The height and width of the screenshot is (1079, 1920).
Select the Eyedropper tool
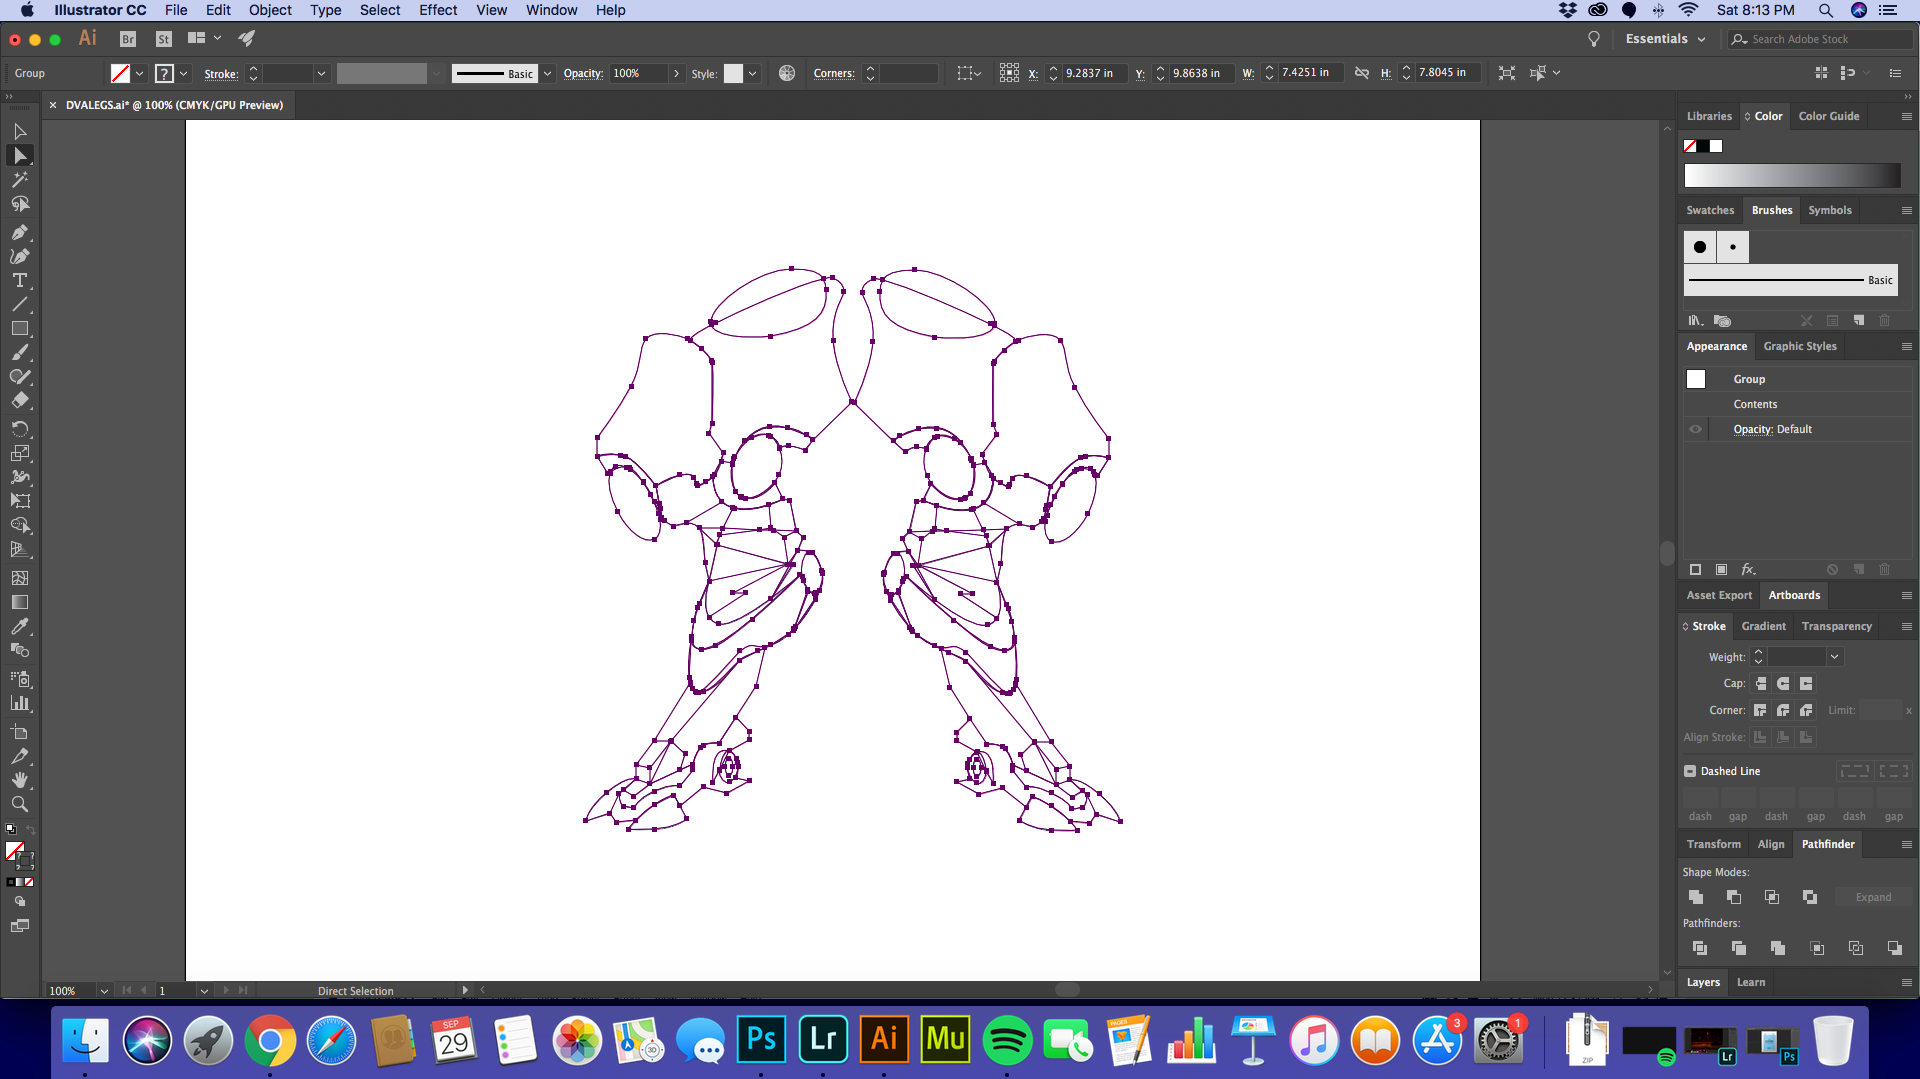pos(19,626)
